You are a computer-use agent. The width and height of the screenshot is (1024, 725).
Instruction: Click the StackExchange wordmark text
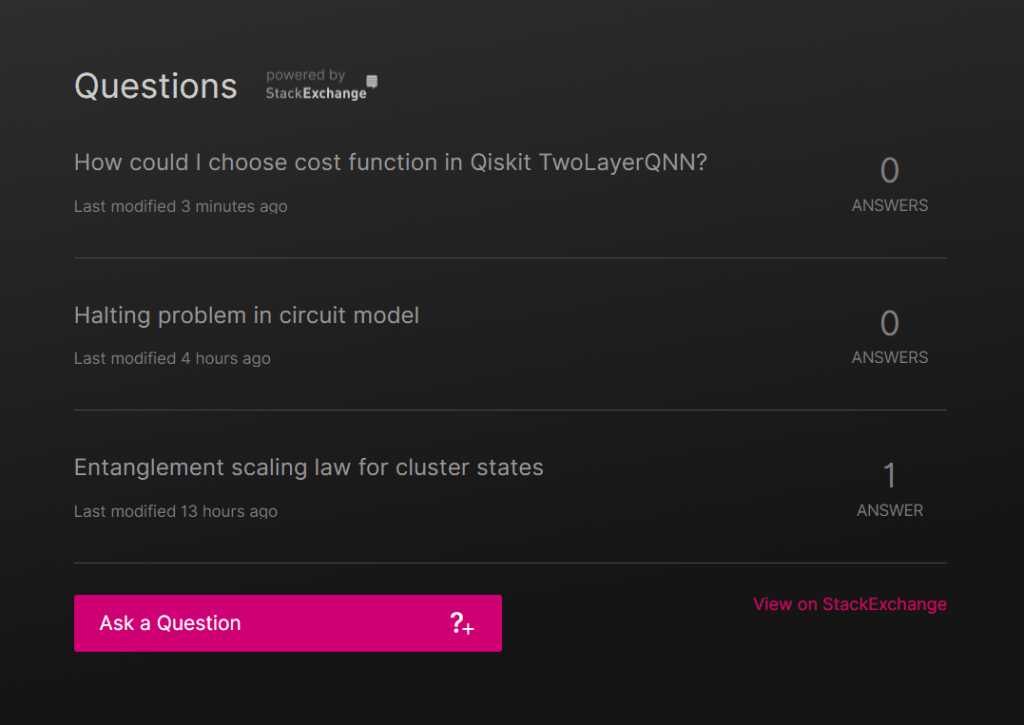point(316,93)
